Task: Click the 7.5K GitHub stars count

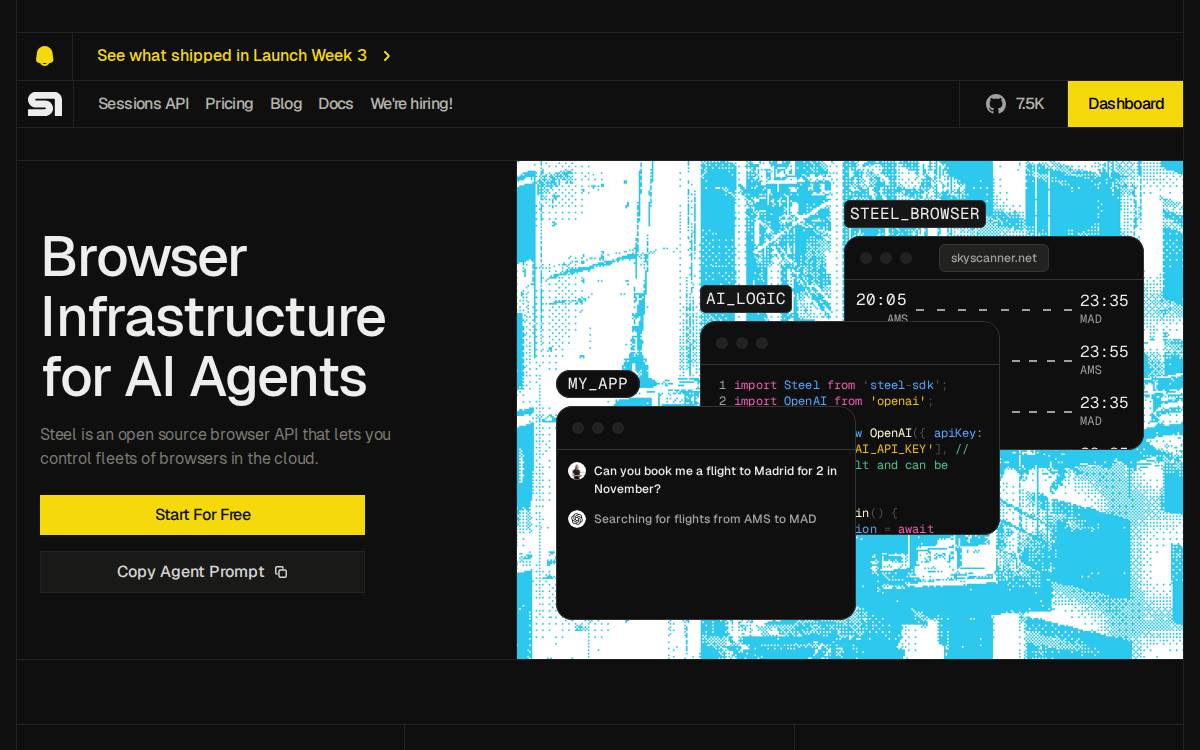Action: (1030, 104)
